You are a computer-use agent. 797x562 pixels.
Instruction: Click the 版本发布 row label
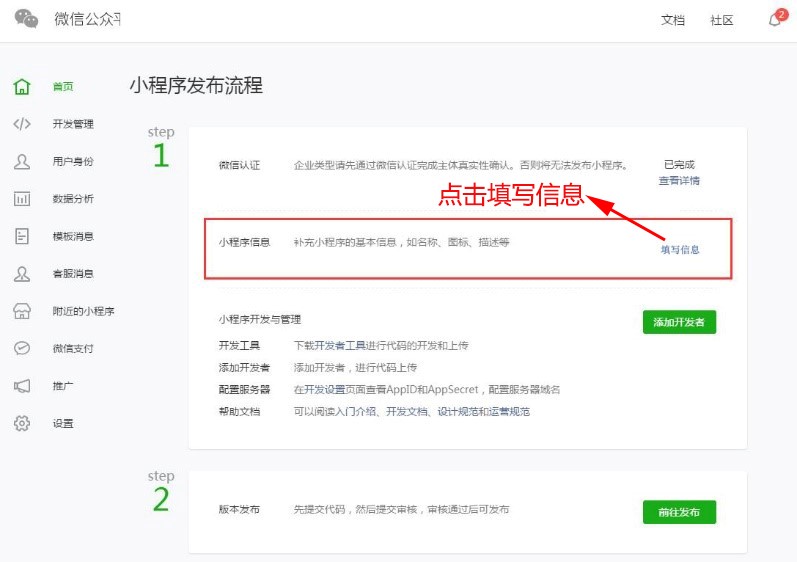239,510
